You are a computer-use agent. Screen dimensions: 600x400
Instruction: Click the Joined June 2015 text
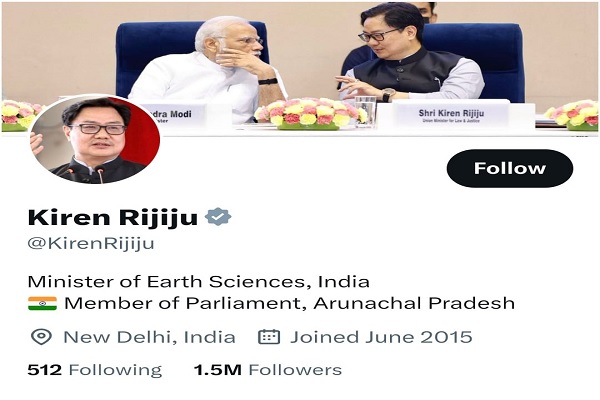(381, 337)
